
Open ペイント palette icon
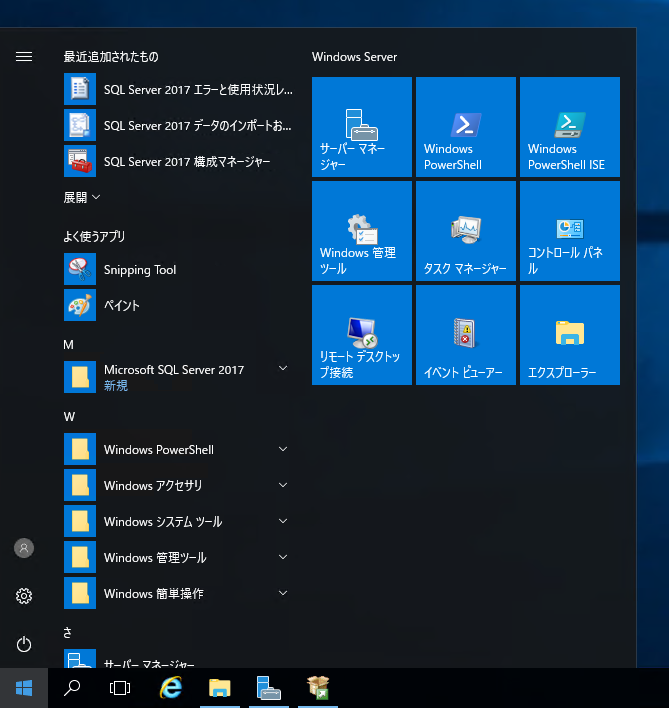point(80,305)
